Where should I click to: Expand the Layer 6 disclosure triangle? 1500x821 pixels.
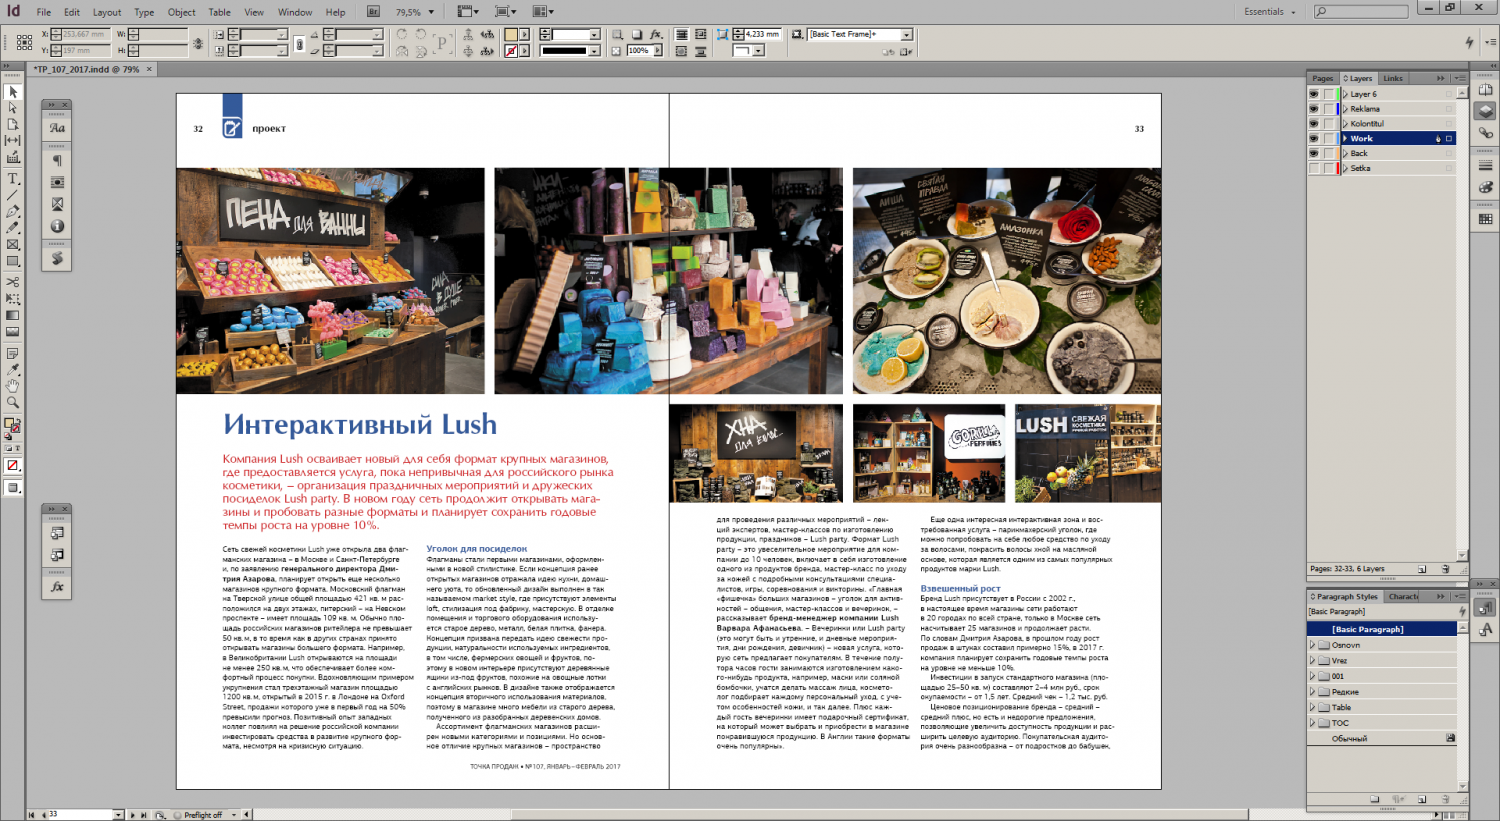(x=1346, y=94)
